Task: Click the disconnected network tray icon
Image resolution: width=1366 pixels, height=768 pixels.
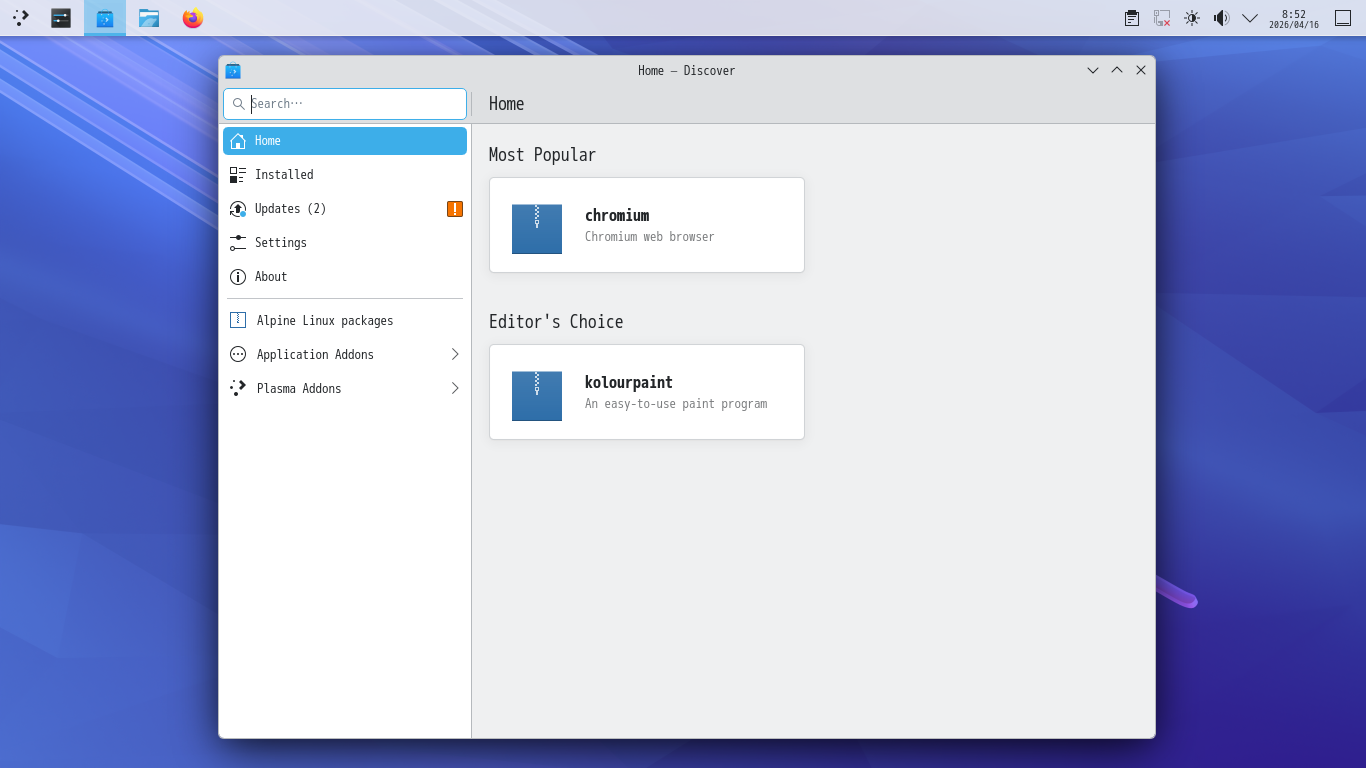Action: point(1162,18)
